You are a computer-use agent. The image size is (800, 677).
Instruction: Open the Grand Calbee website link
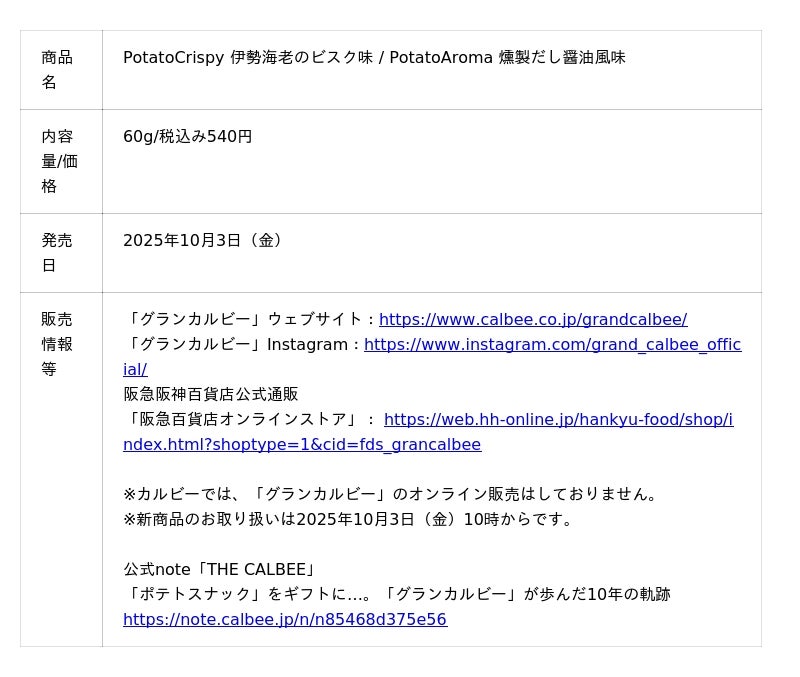coord(532,320)
